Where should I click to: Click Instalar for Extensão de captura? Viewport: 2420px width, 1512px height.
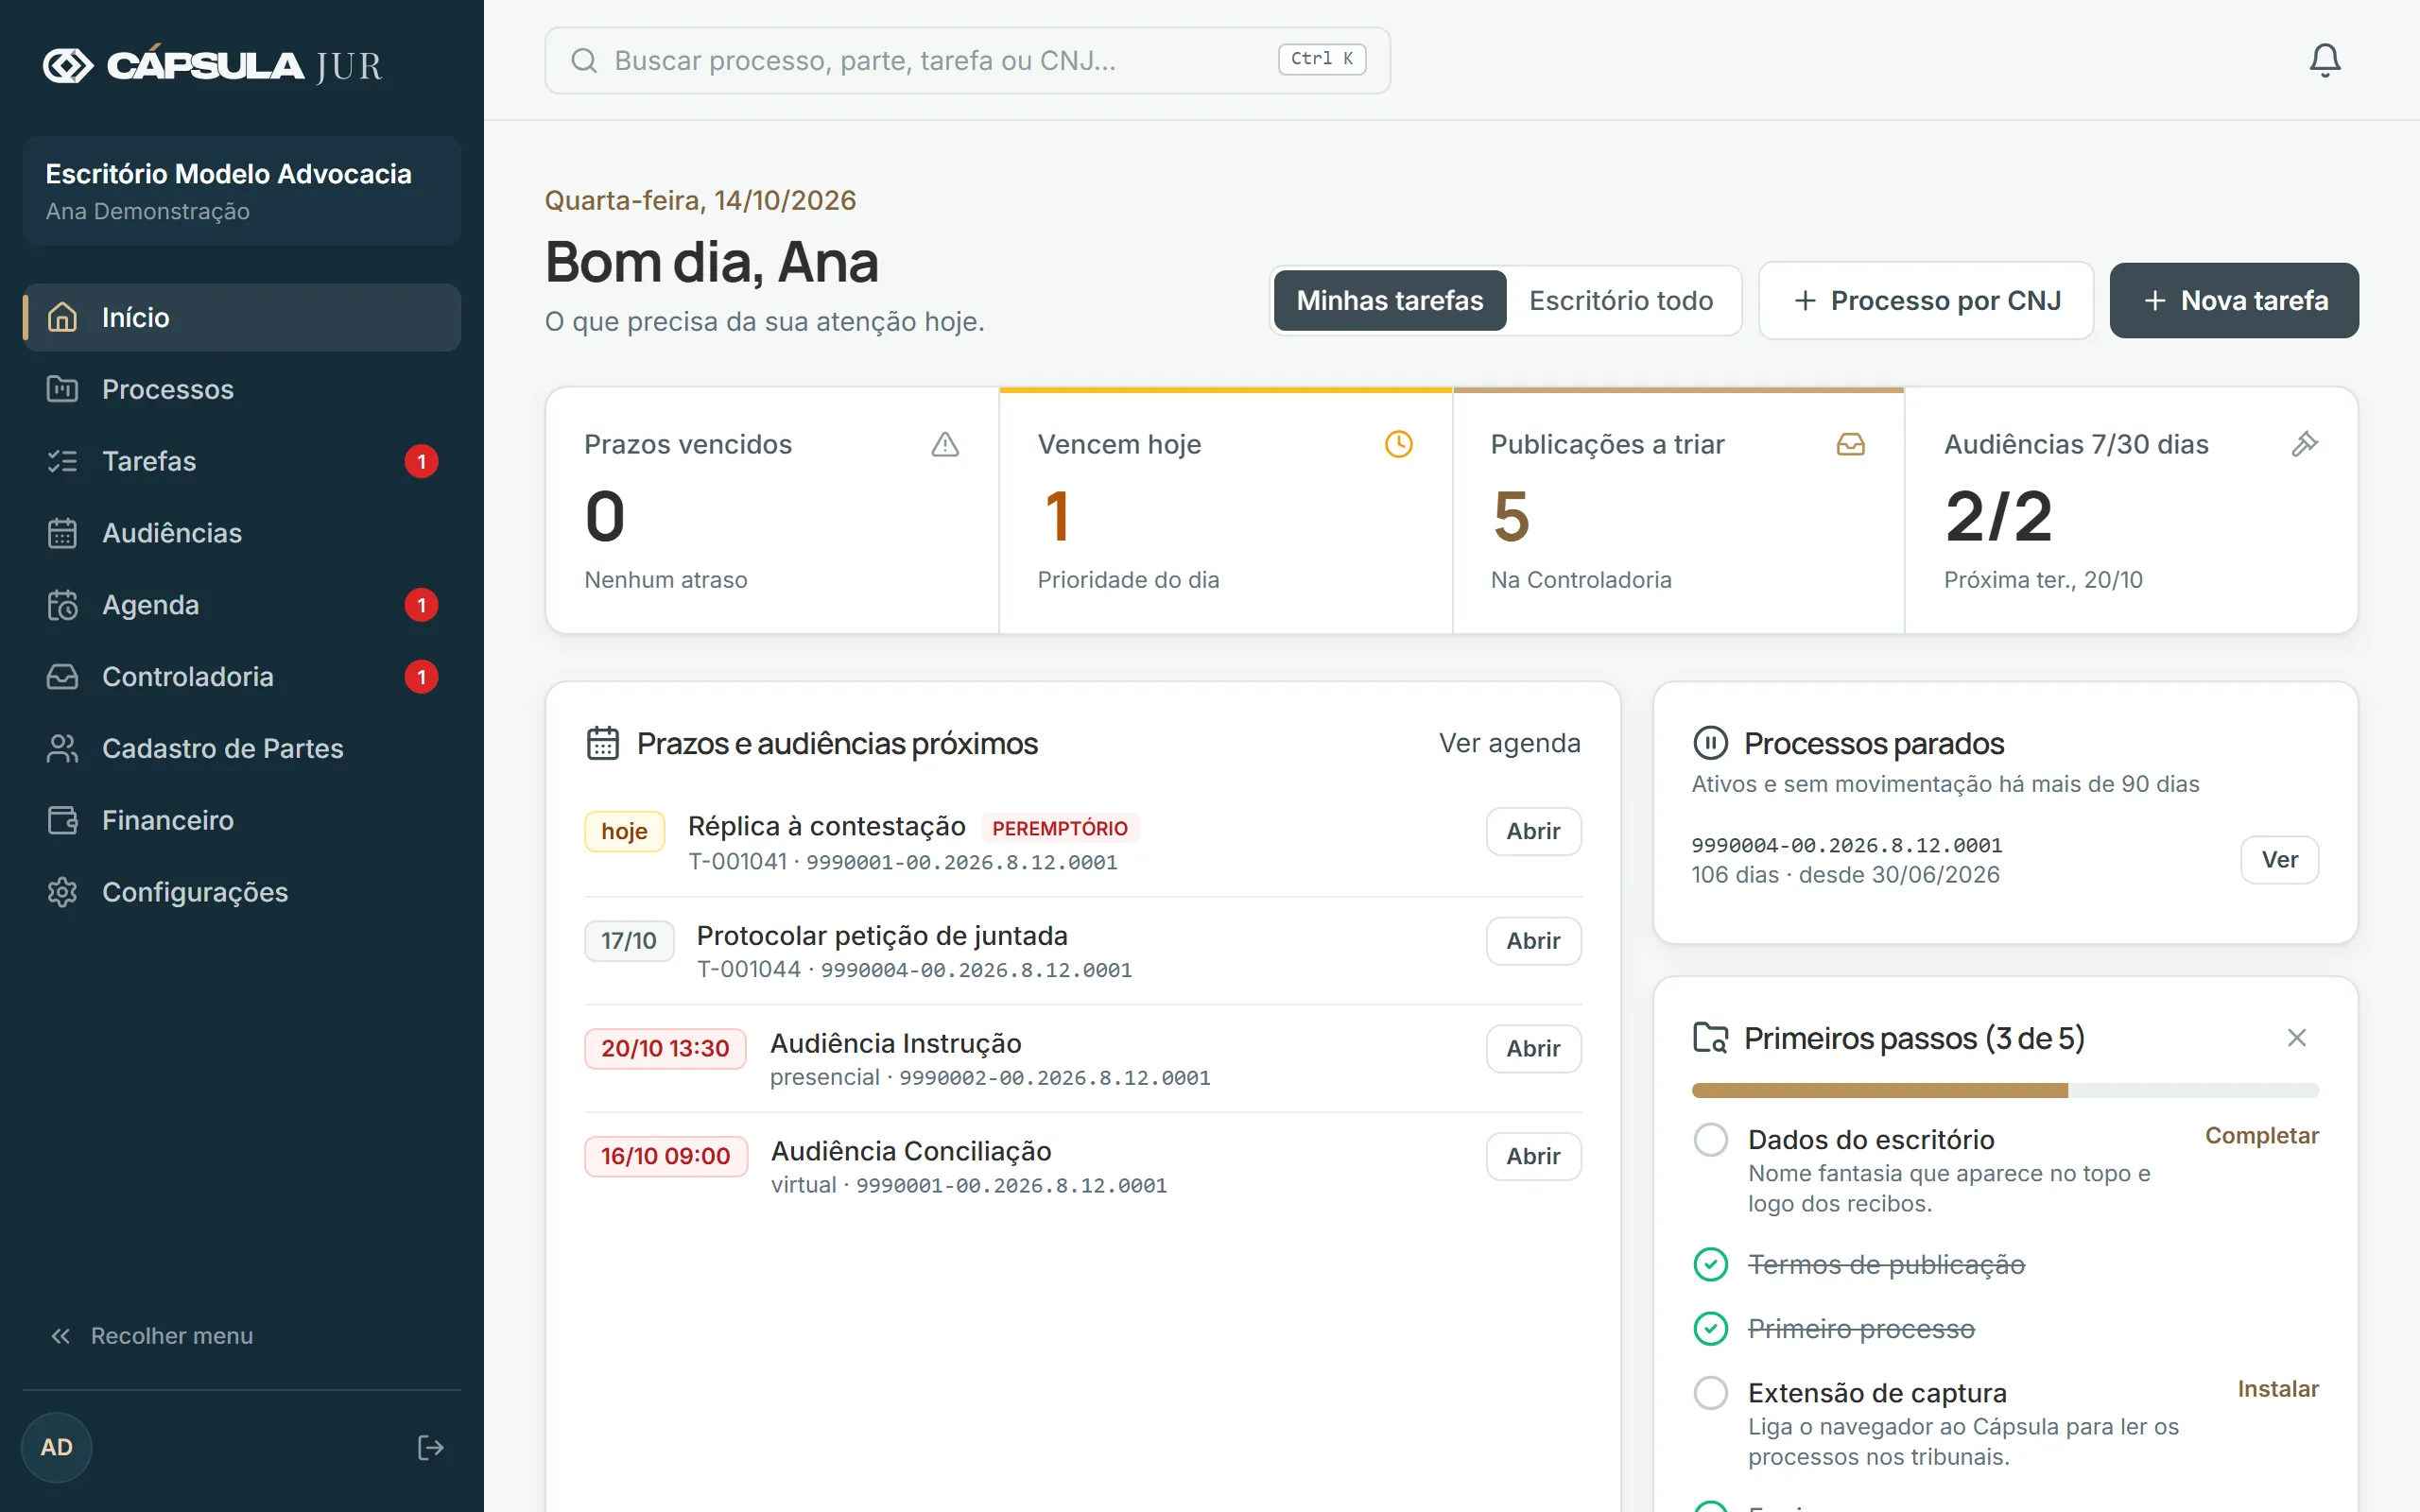point(2277,1388)
